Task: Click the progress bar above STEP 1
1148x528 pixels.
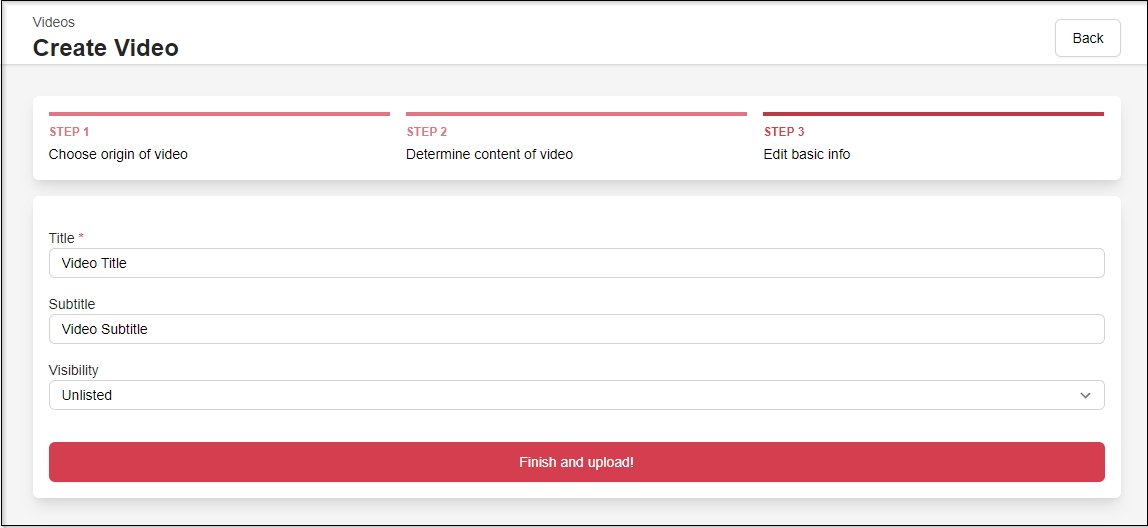Action: tap(219, 114)
